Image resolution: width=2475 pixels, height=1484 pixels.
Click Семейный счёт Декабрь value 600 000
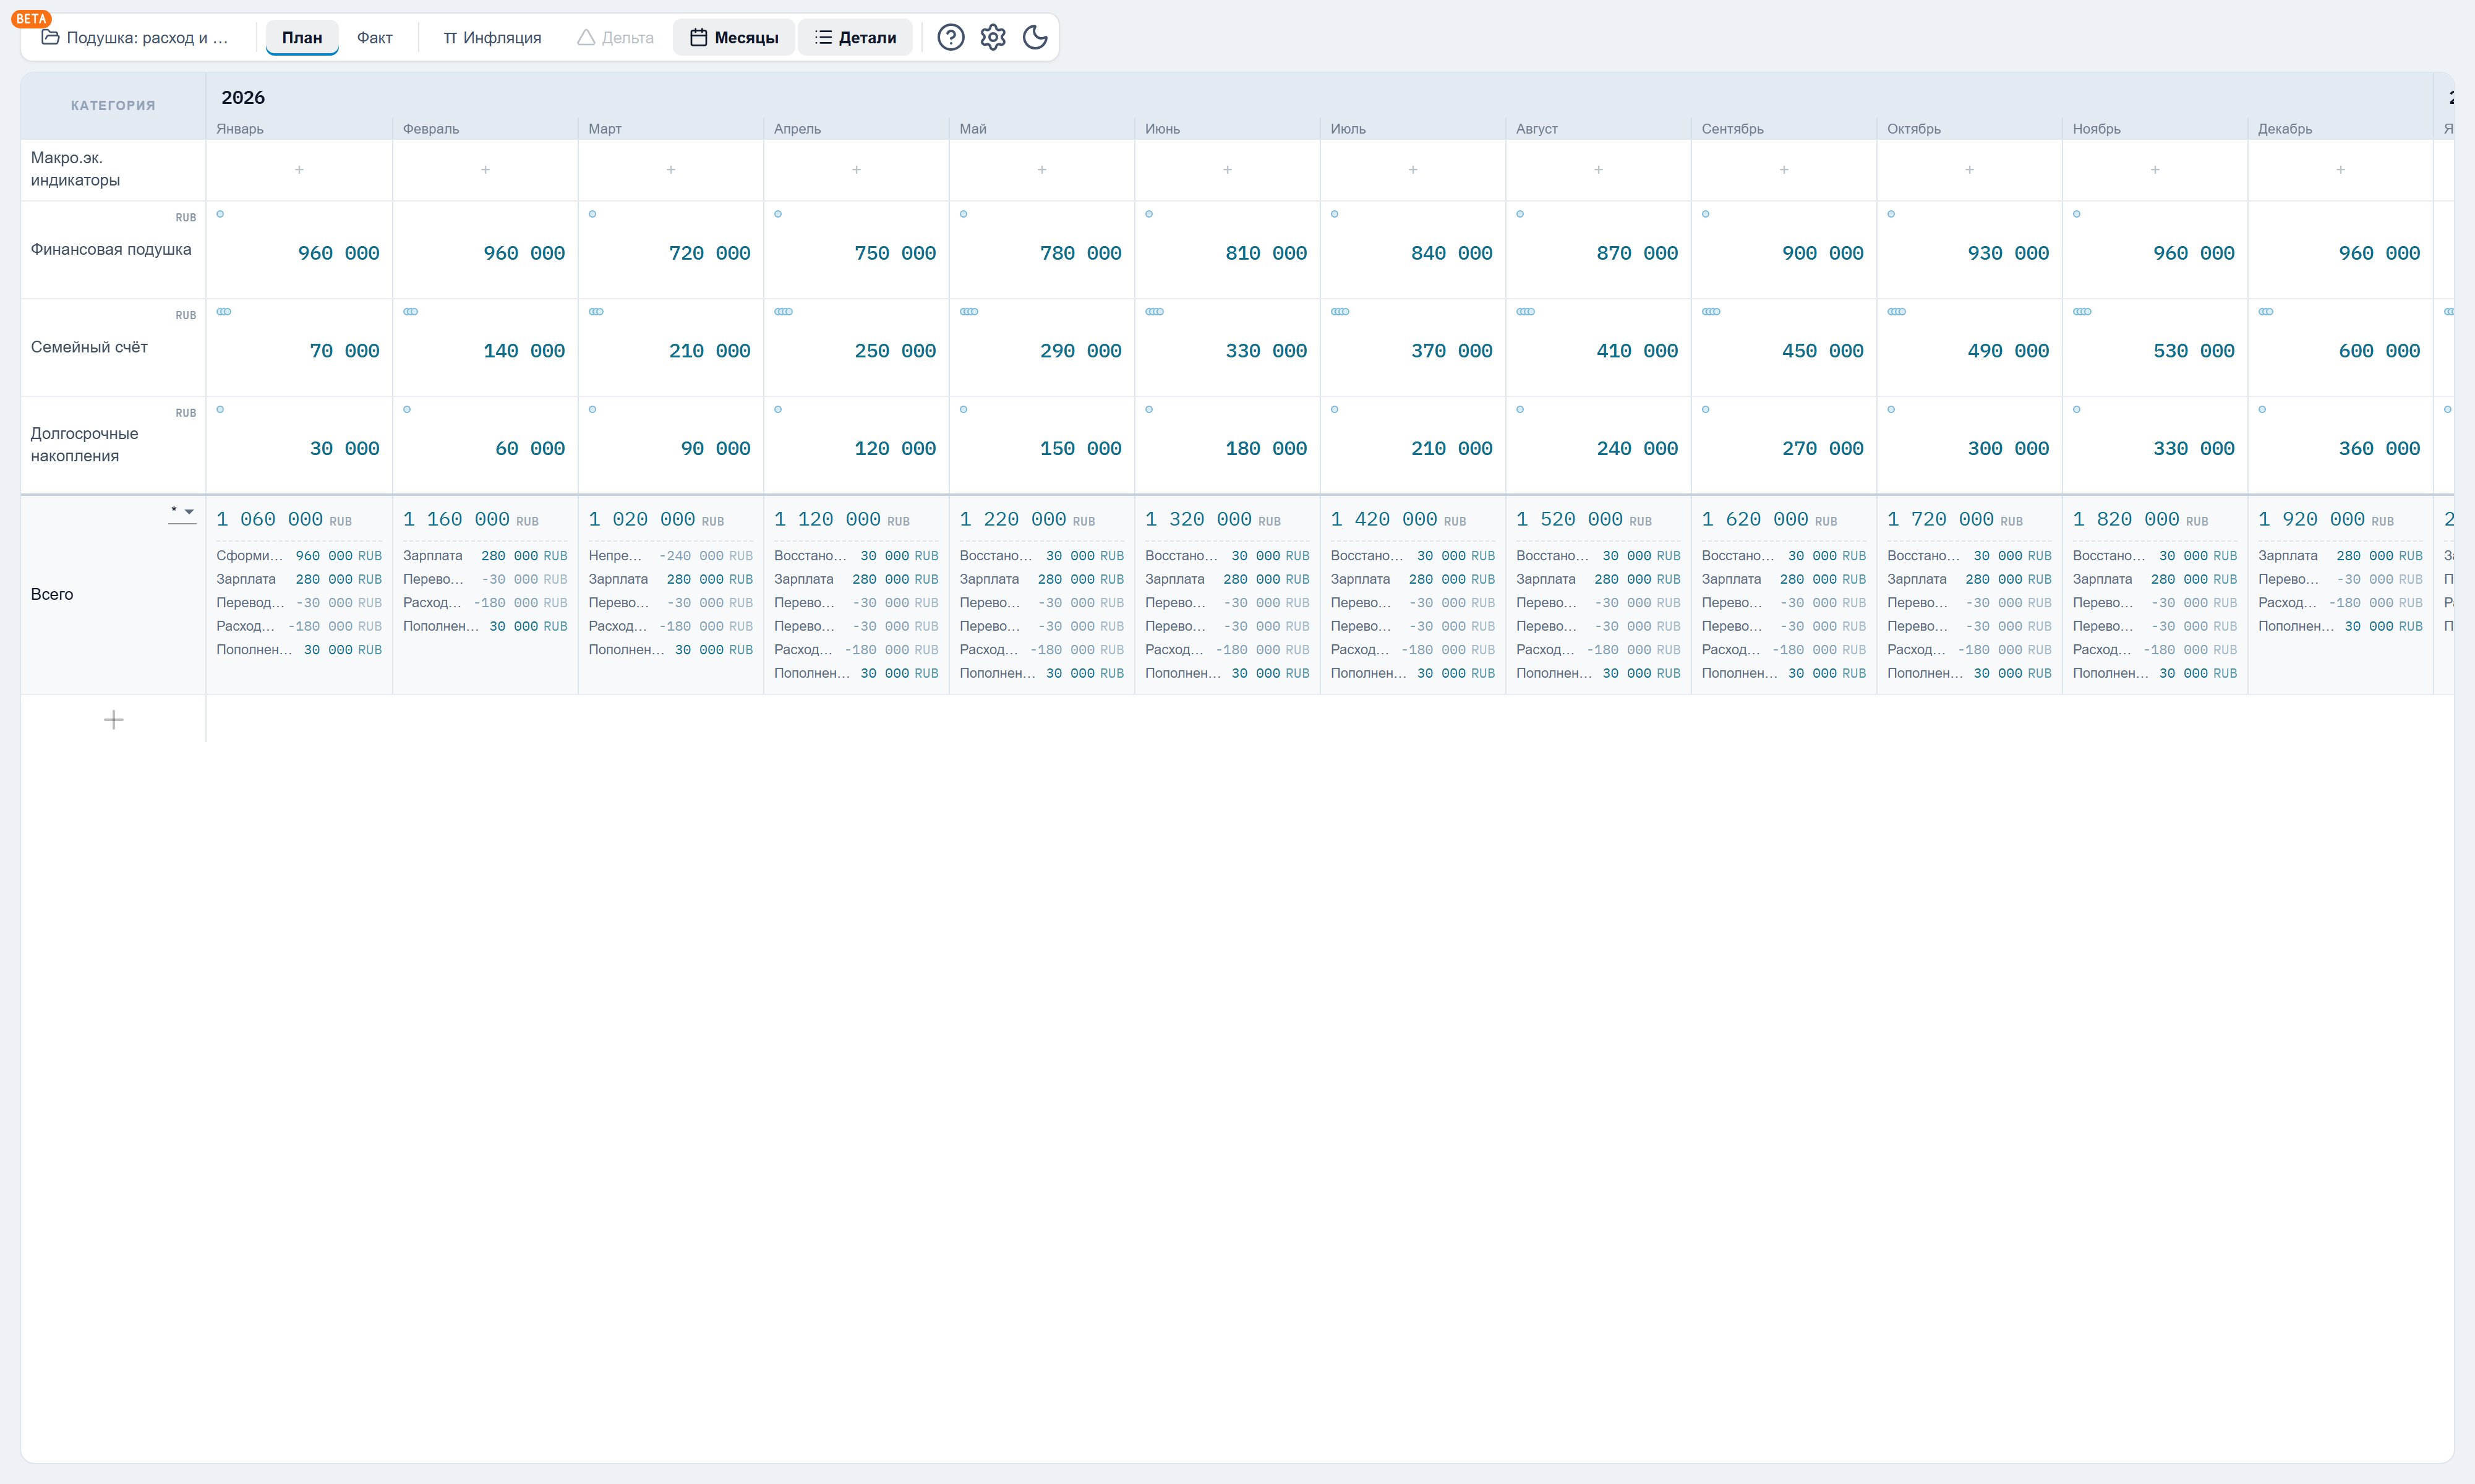click(2379, 351)
